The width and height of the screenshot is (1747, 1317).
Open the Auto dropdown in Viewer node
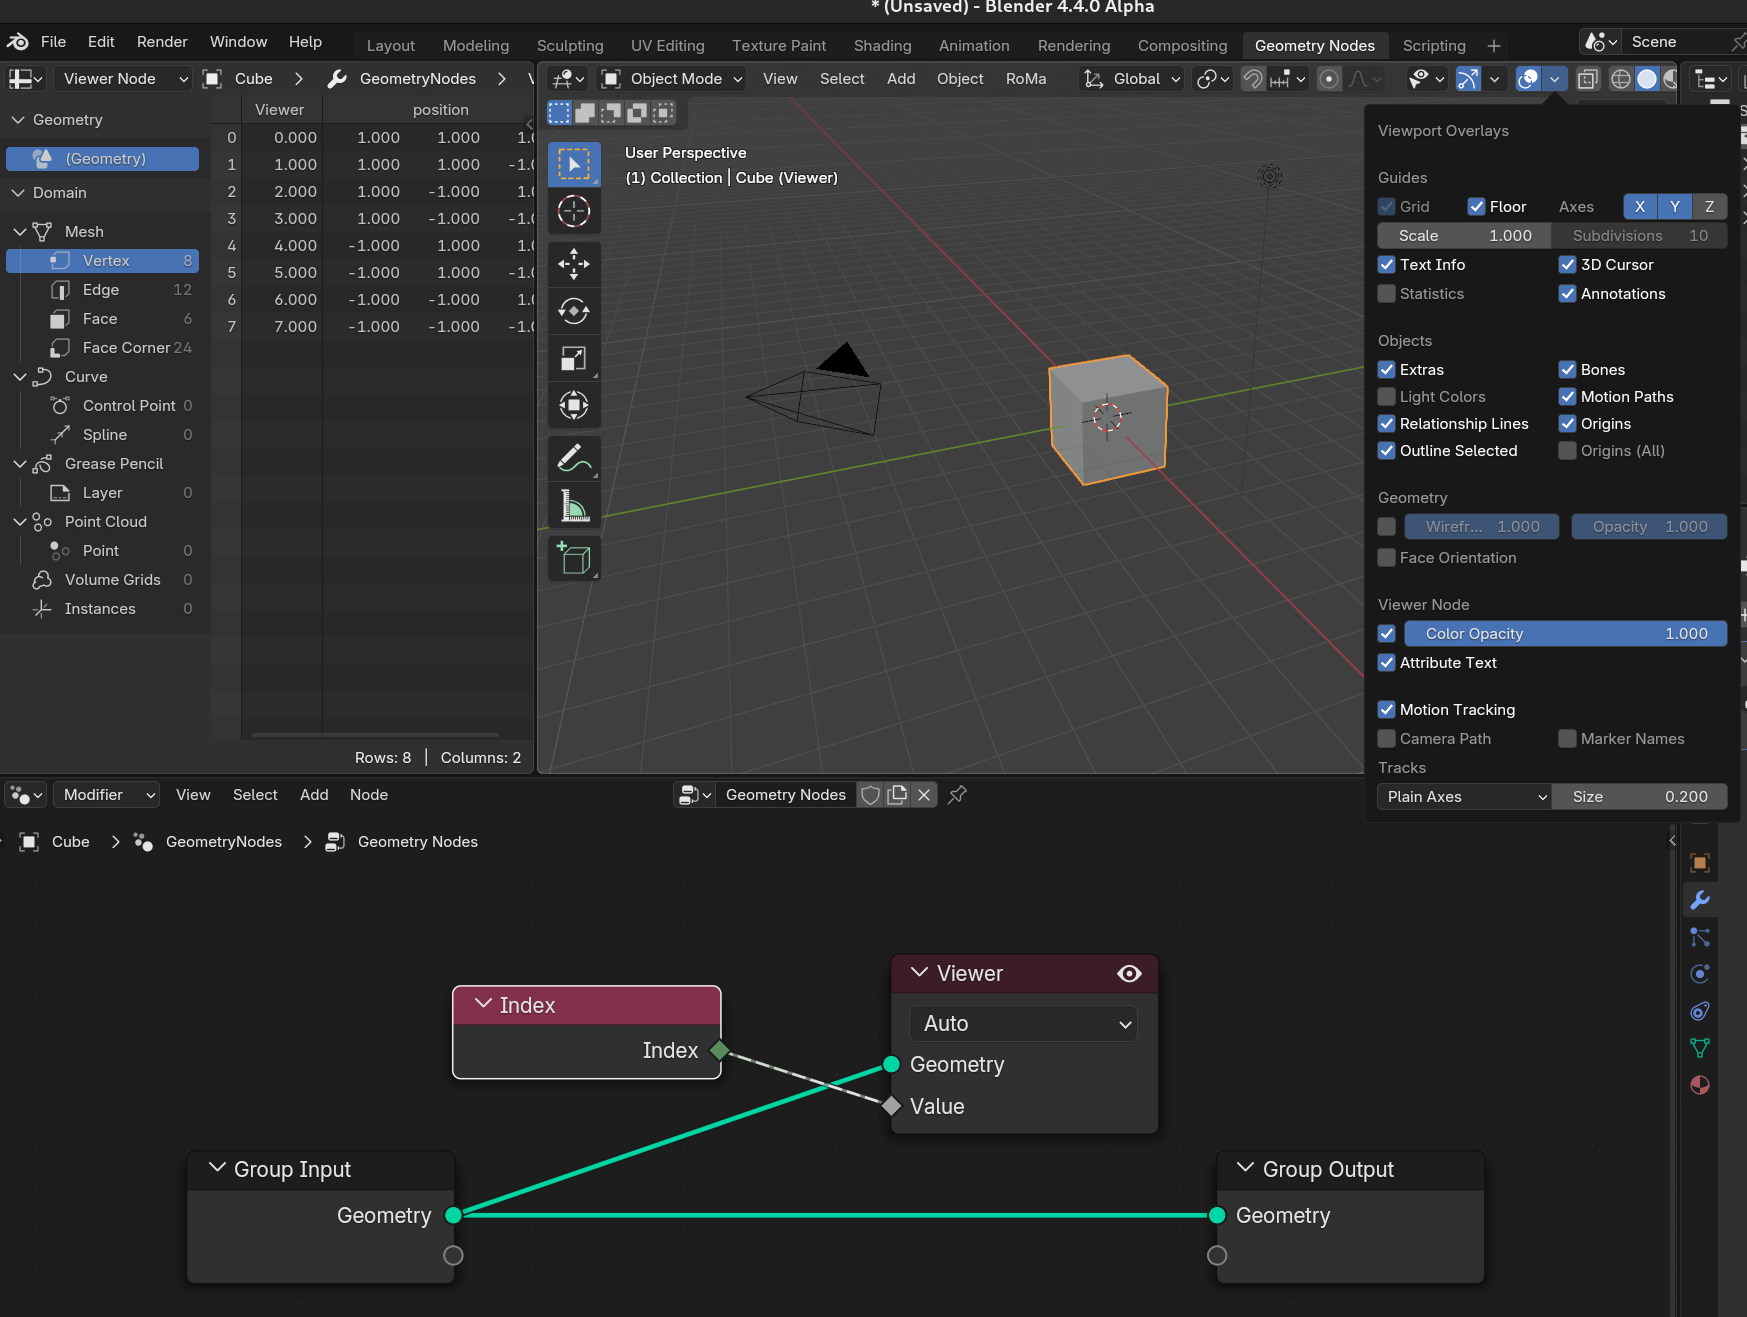click(1023, 1024)
